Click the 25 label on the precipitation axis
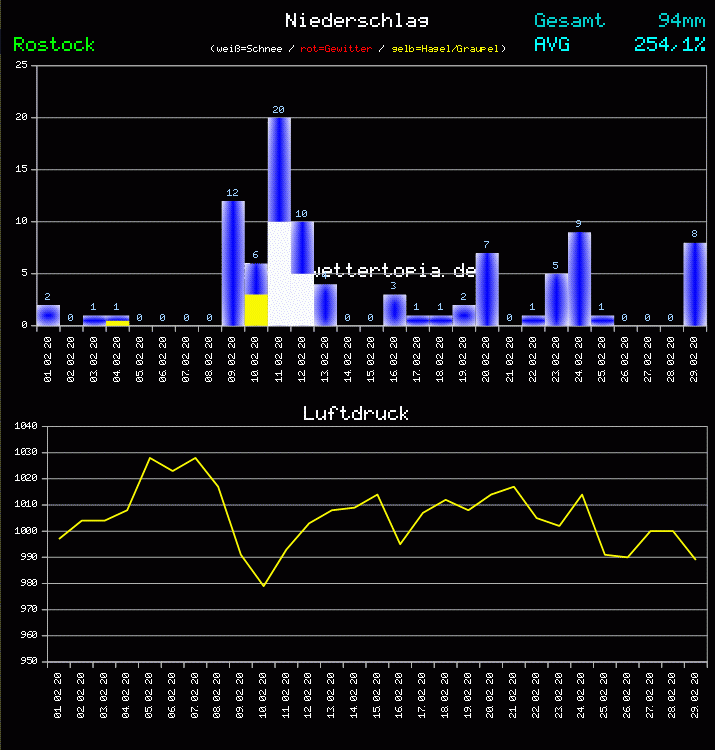Image resolution: width=715 pixels, height=750 pixels. click(x=21, y=65)
